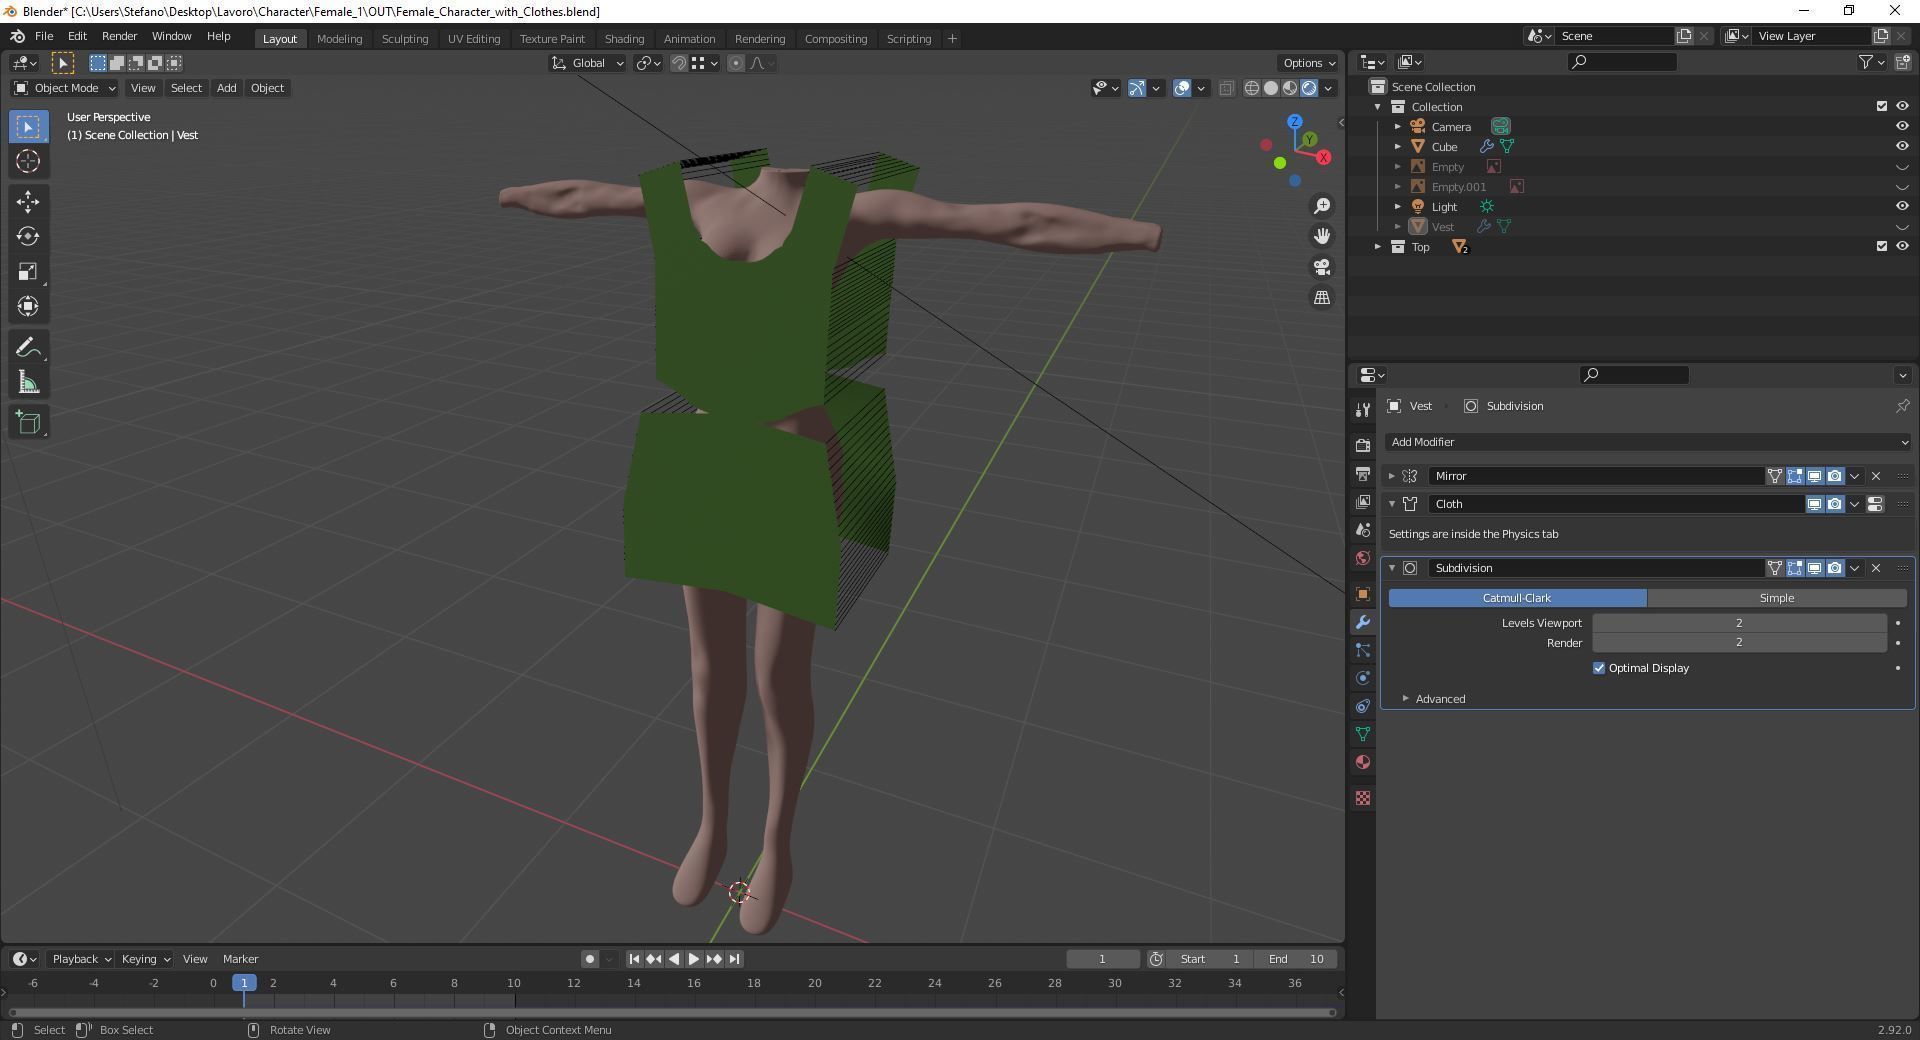
Task: Open the Render menu
Action: coord(119,36)
